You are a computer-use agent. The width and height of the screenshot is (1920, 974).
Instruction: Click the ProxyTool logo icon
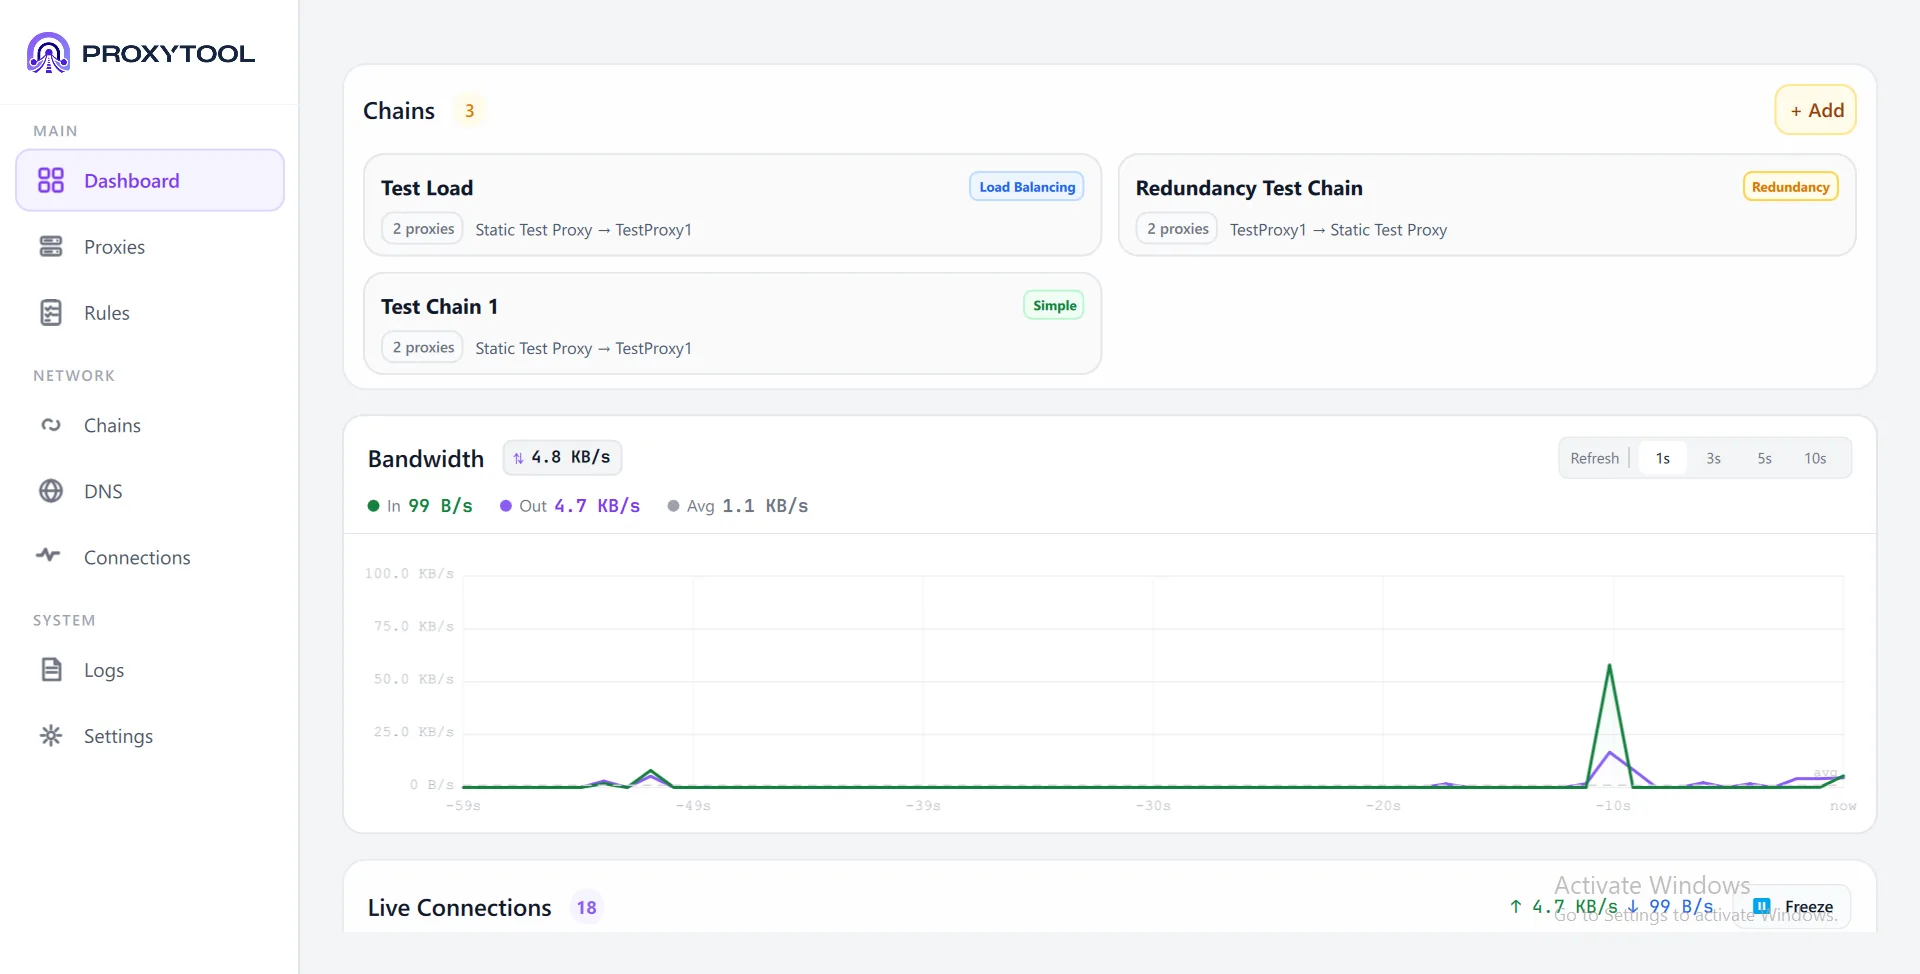coord(48,53)
